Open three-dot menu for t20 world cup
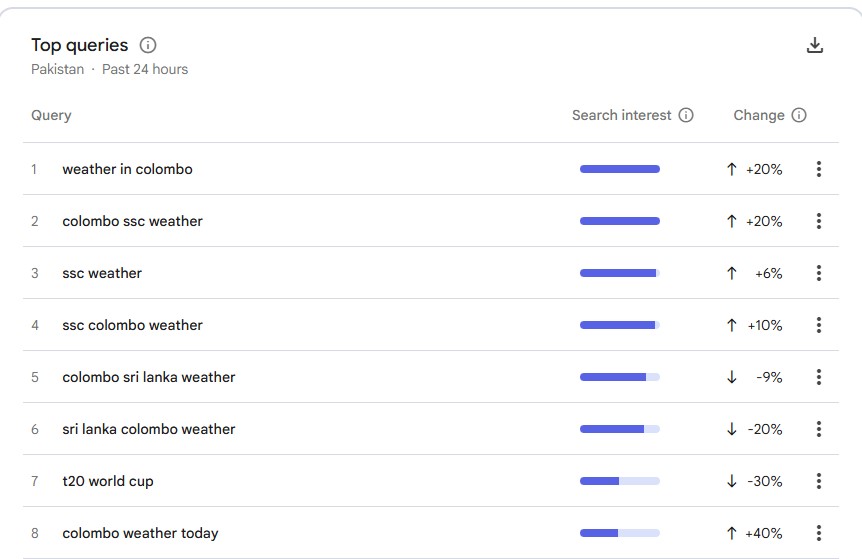The width and height of the screenshot is (862, 559). click(x=818, y=481)
